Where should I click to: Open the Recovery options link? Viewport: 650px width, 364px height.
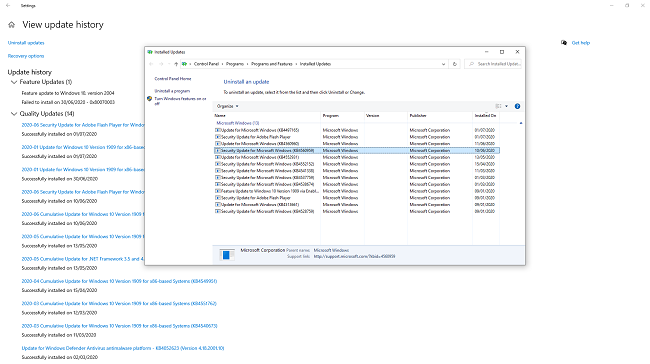pos(26,56)
